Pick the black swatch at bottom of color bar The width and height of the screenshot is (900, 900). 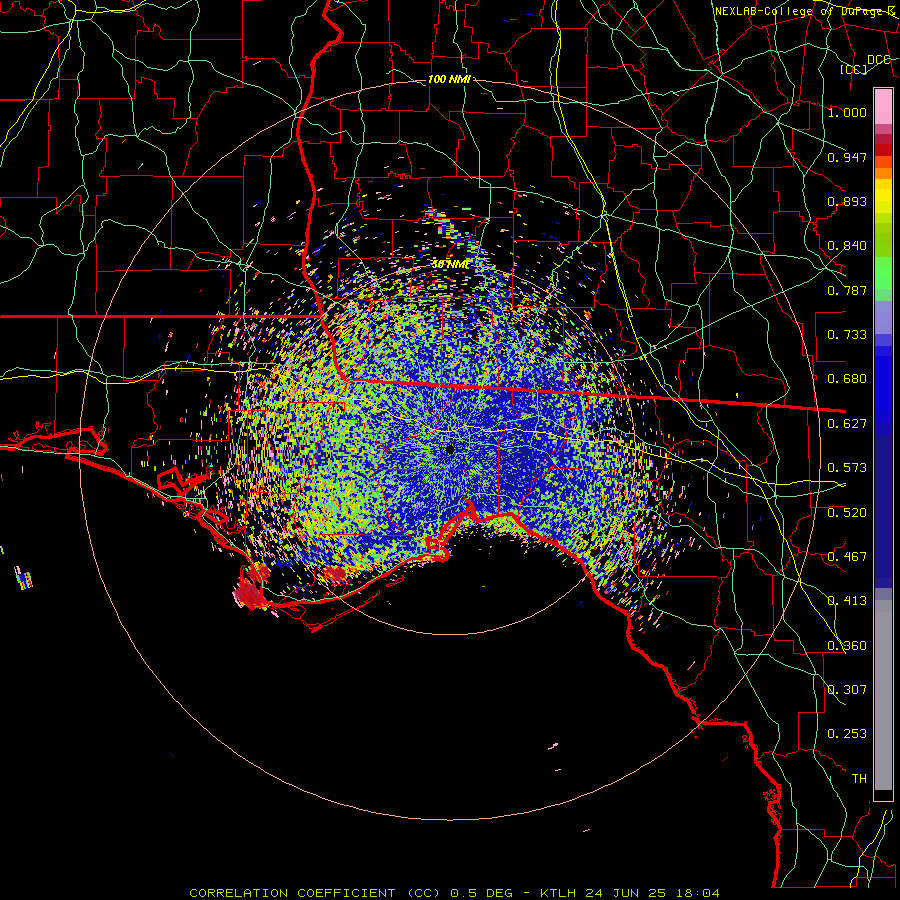(x=883, y=795)
